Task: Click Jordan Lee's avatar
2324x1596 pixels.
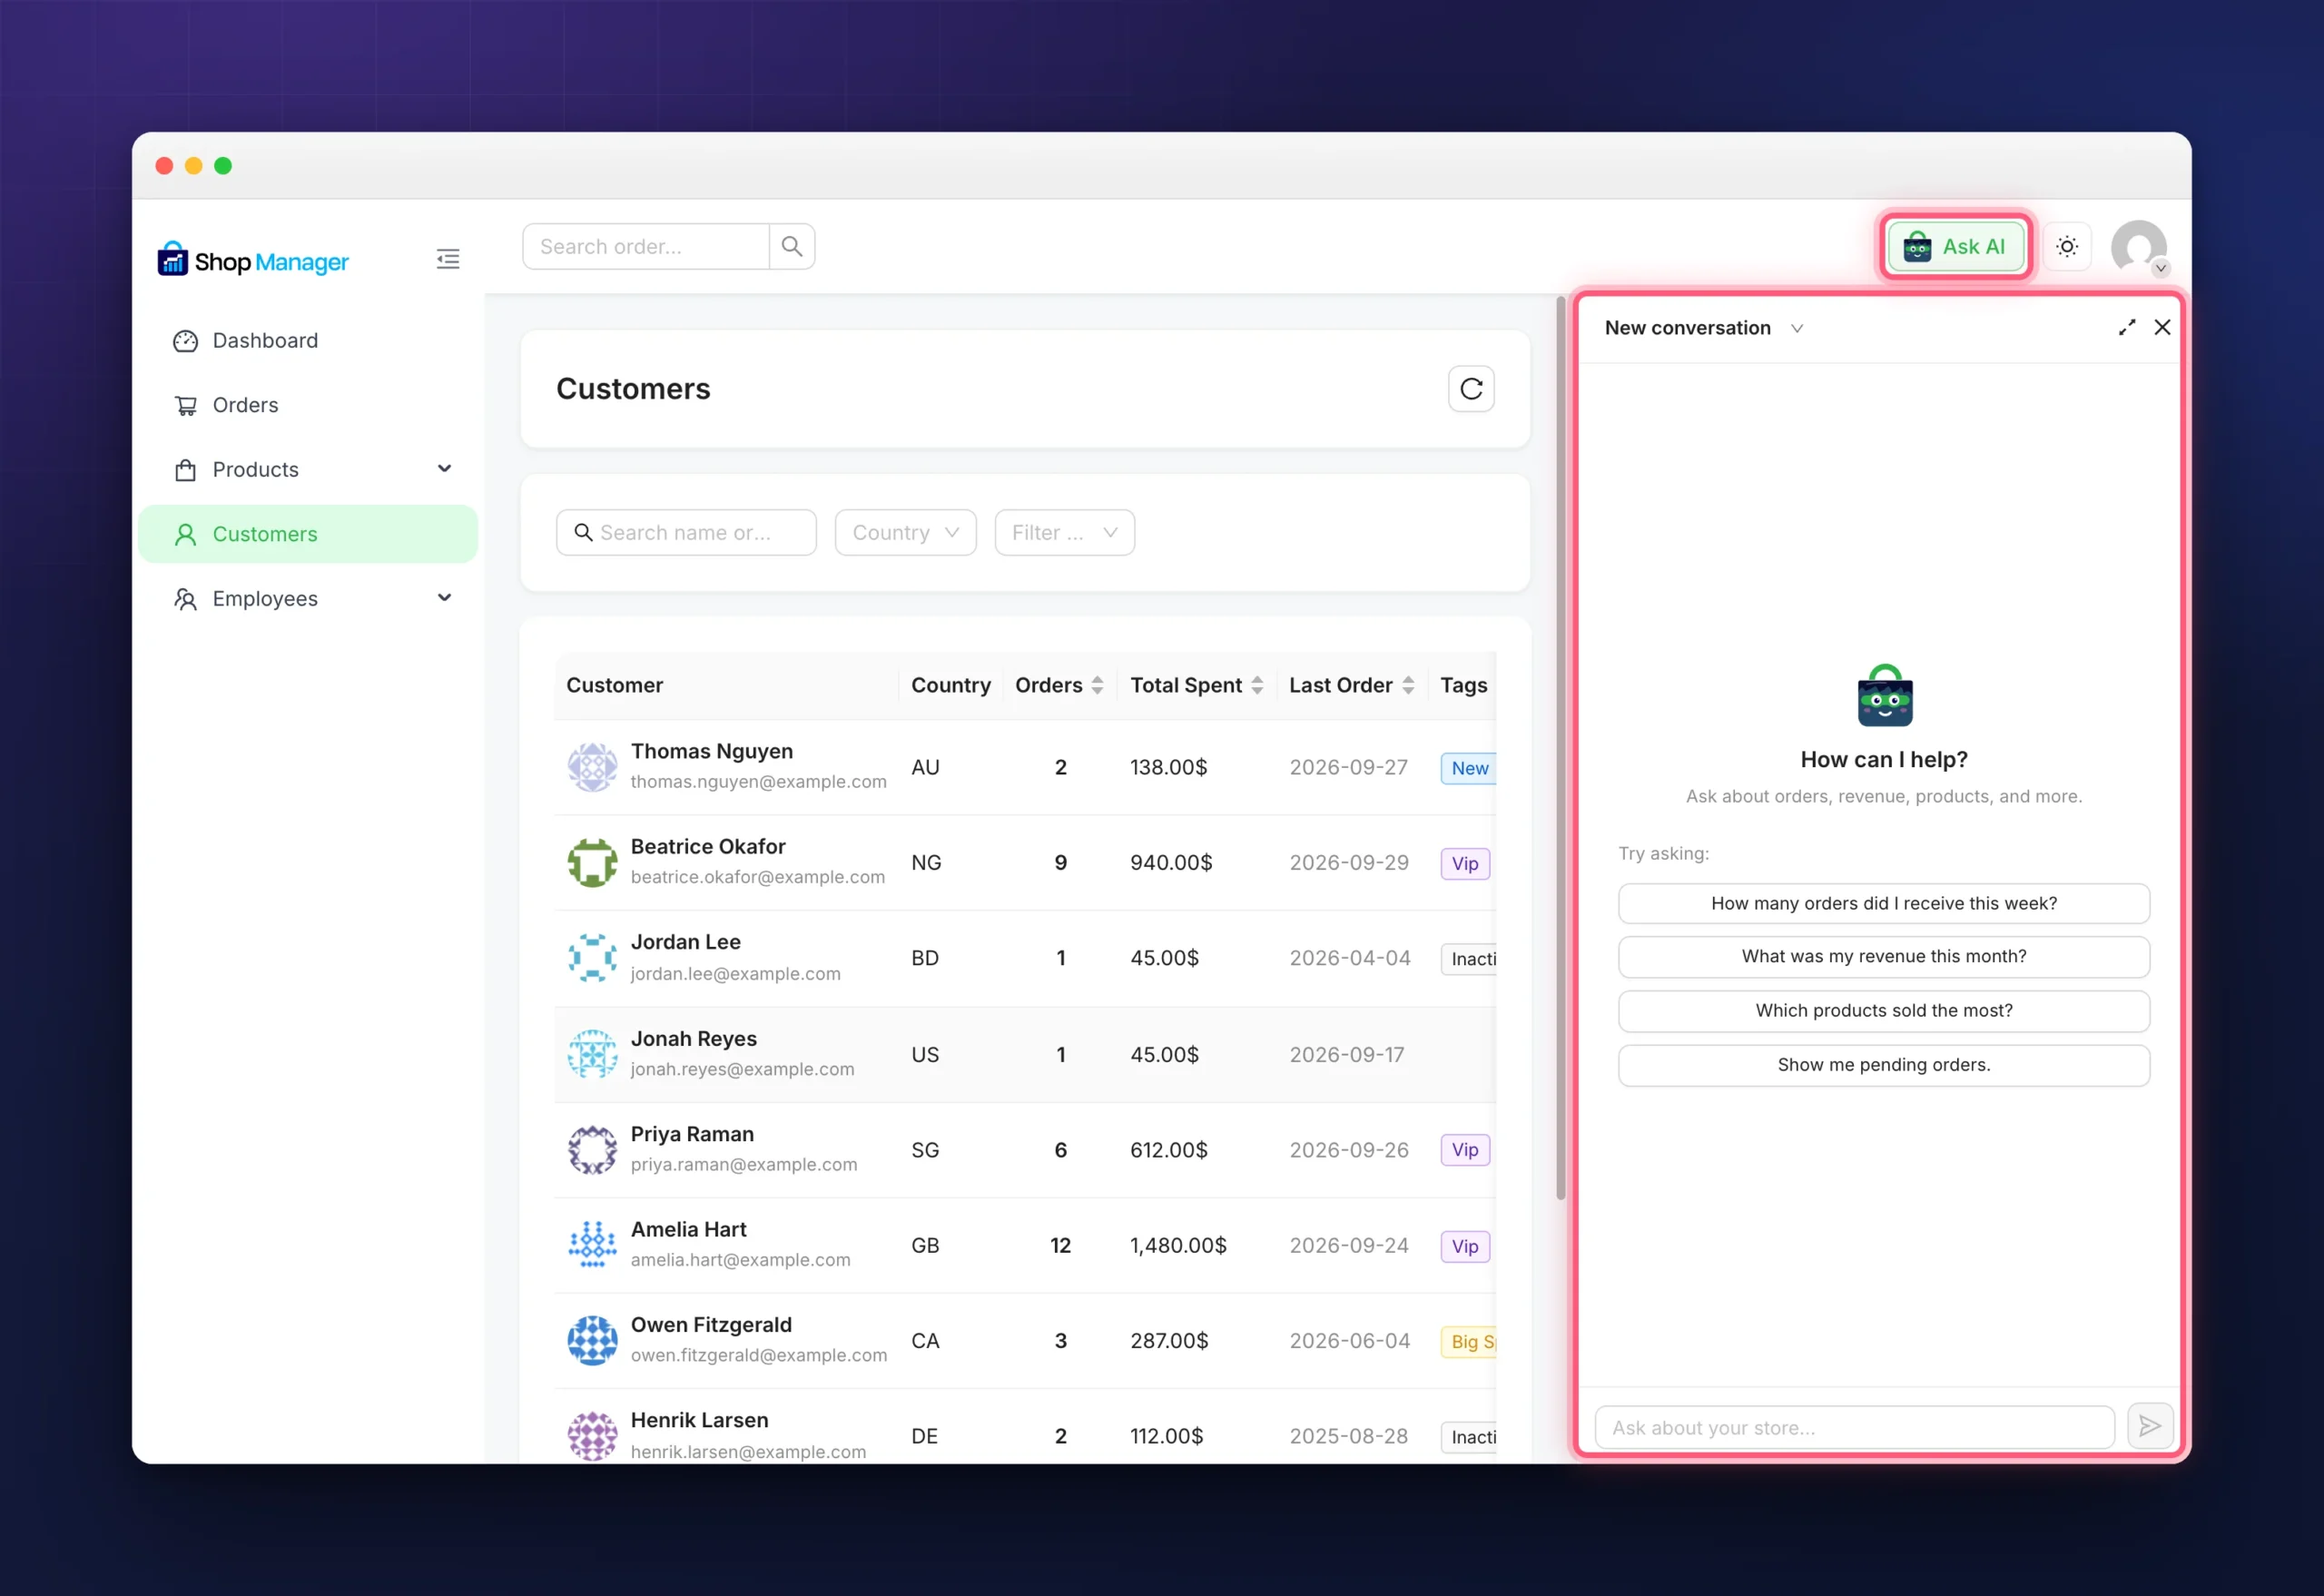Action: [x=592, y=958]
